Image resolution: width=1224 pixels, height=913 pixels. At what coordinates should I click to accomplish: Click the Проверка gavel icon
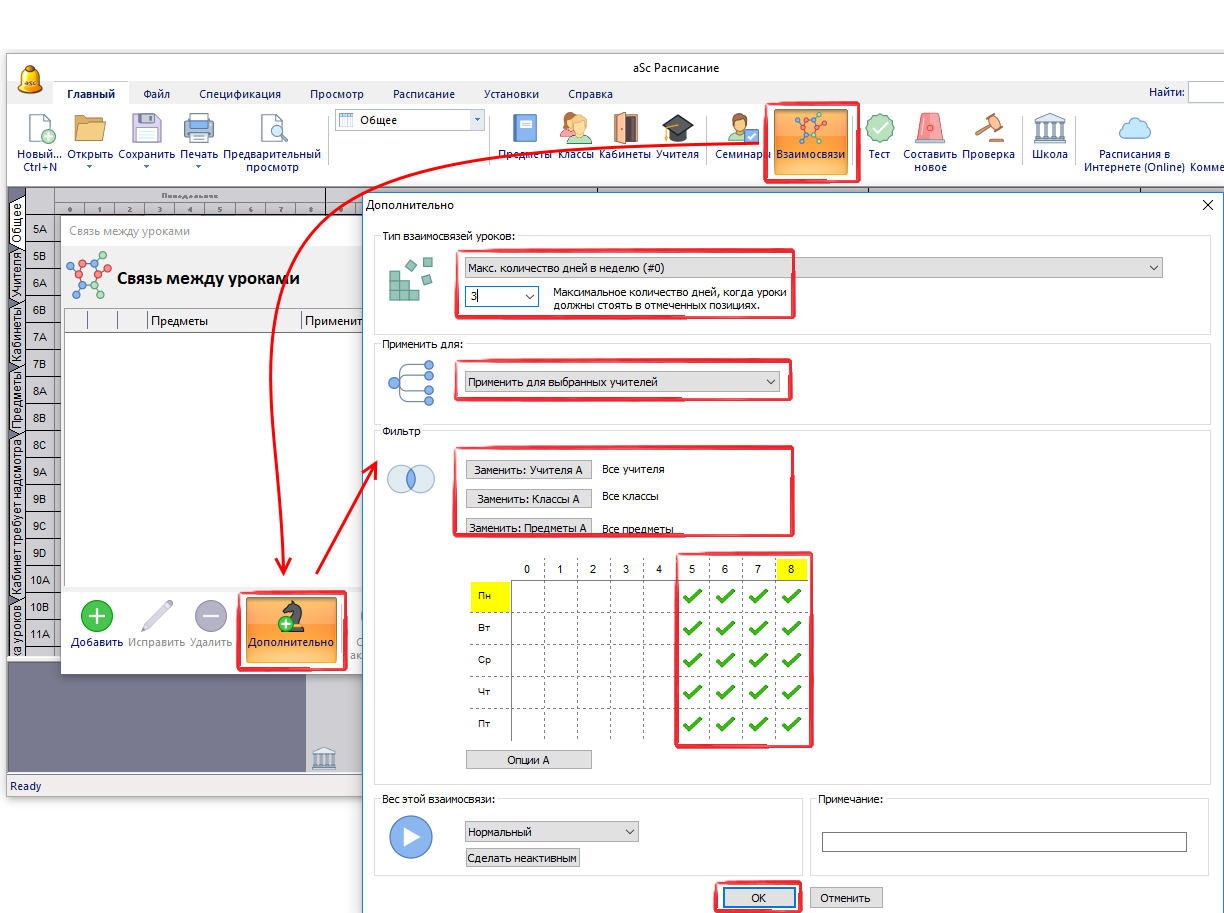click(x=988, y=136)
